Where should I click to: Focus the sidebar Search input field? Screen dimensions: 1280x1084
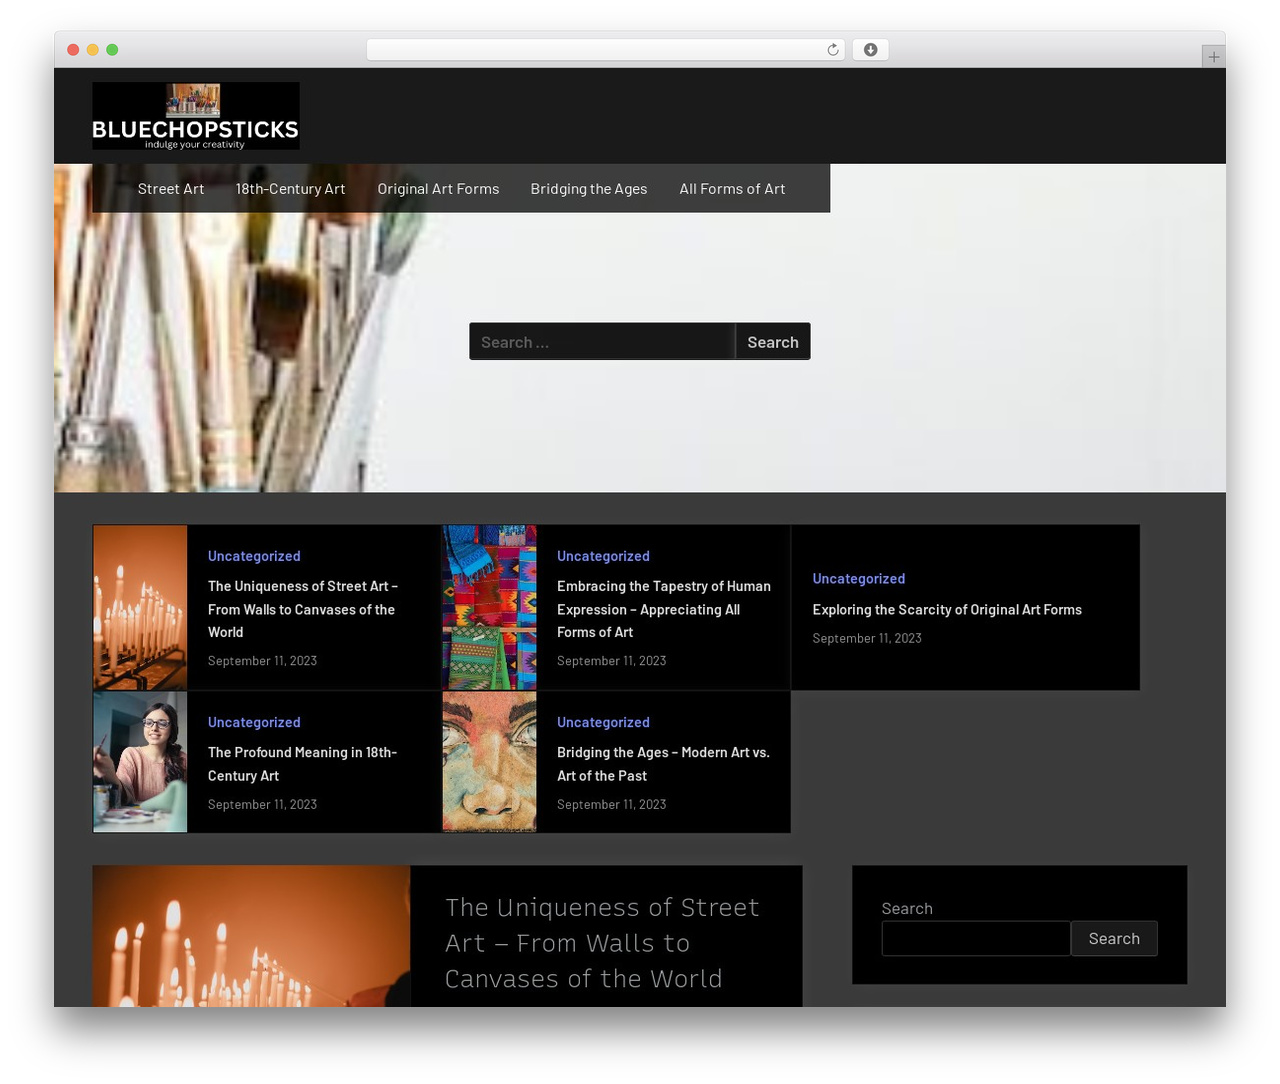976,939
